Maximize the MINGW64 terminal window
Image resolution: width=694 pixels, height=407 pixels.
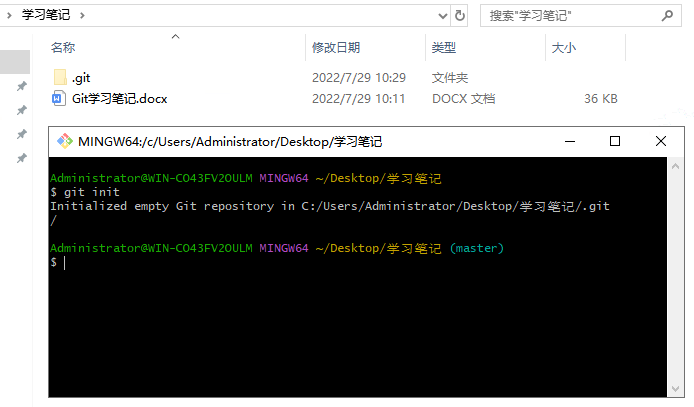615,141
